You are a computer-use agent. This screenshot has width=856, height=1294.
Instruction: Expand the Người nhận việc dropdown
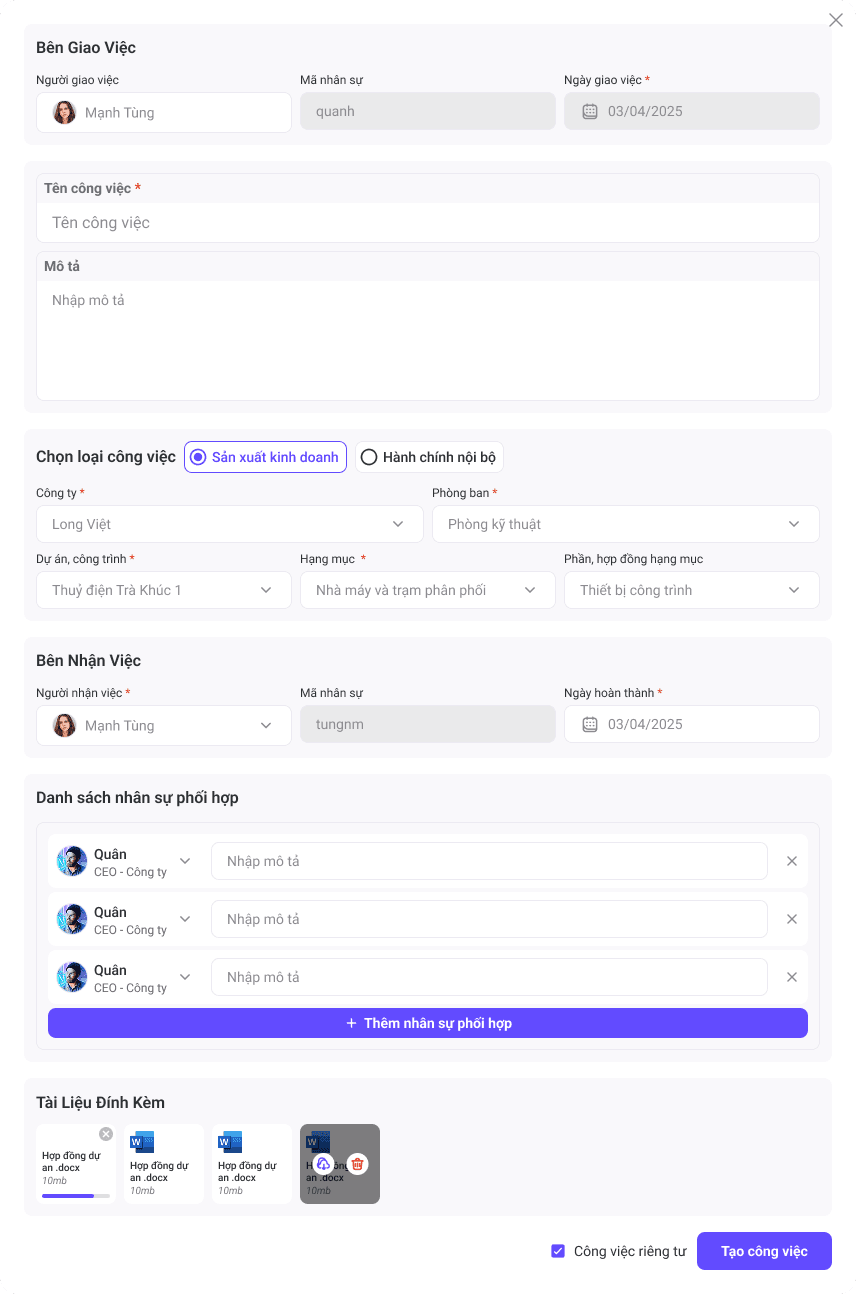tap(164, 725)
